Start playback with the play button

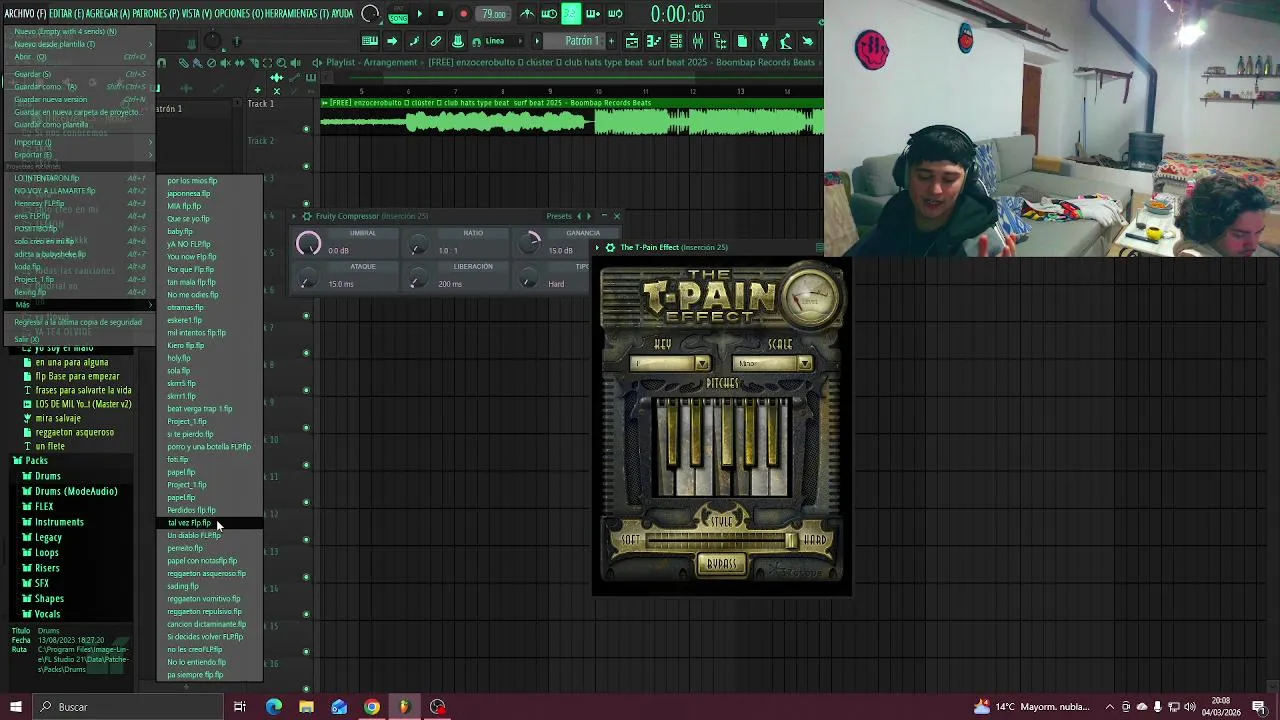tap(419, 14)
